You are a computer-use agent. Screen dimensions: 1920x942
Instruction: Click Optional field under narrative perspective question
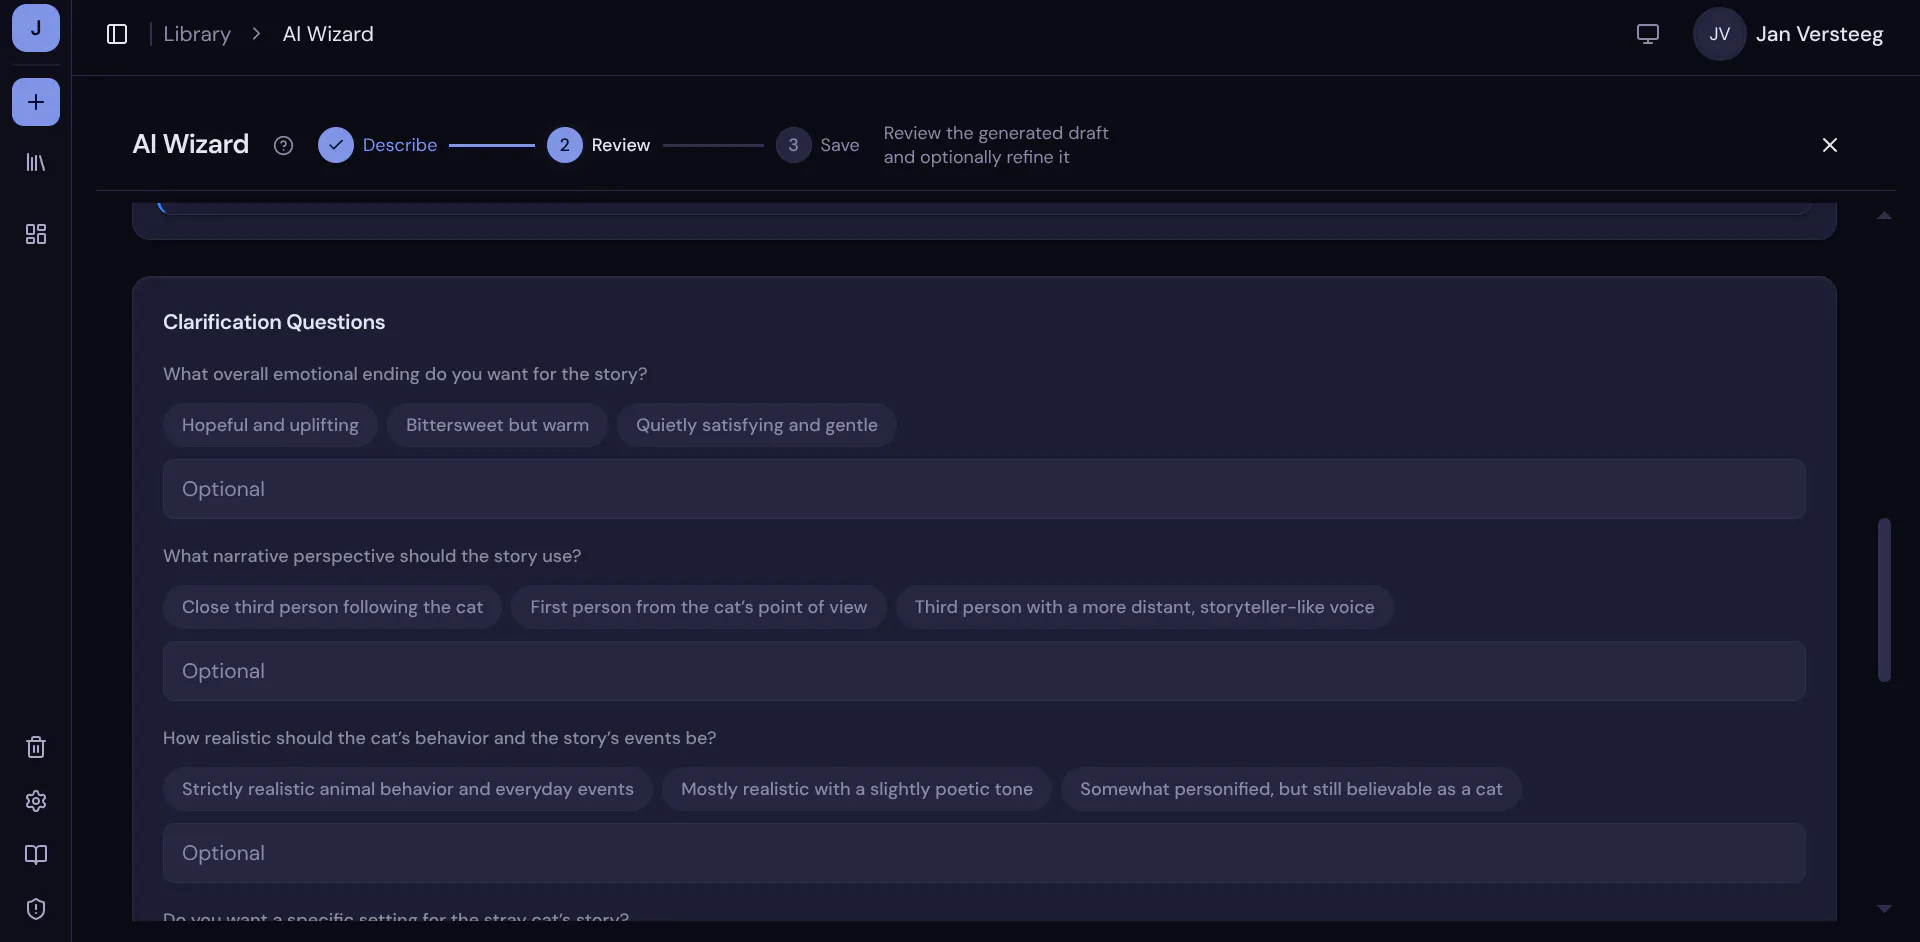(984, 671)
